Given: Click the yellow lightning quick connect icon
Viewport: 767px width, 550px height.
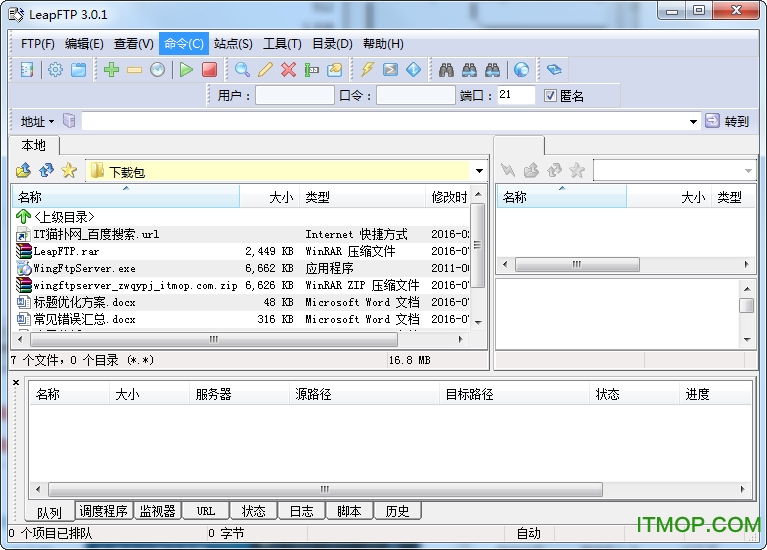Looking at the screenshot, I should [x=367, y=69].
